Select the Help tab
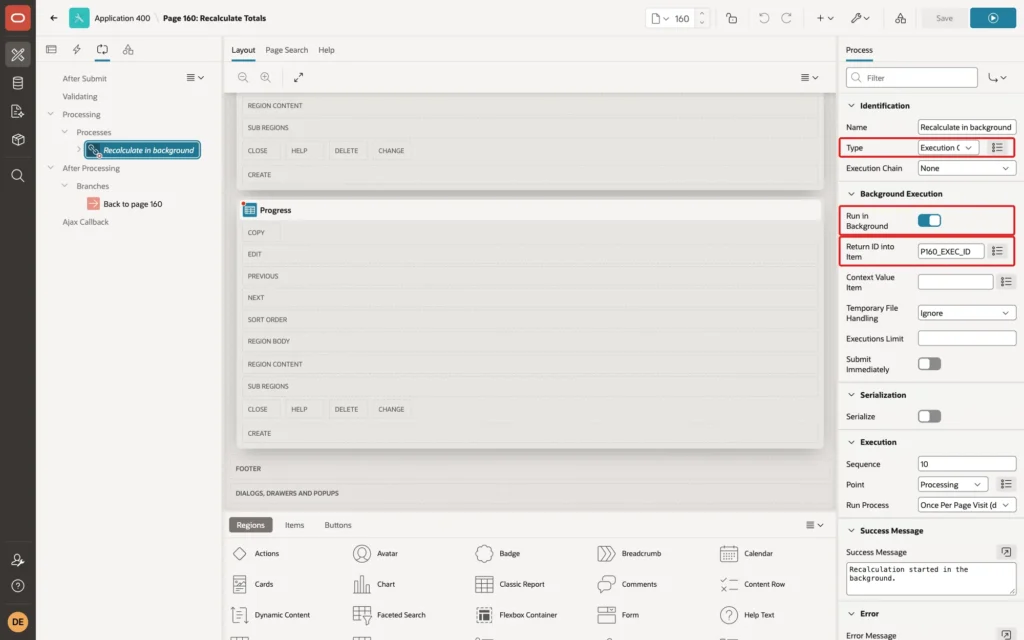The height and width of the screenshot is (640, 1024). click(326, 50)
